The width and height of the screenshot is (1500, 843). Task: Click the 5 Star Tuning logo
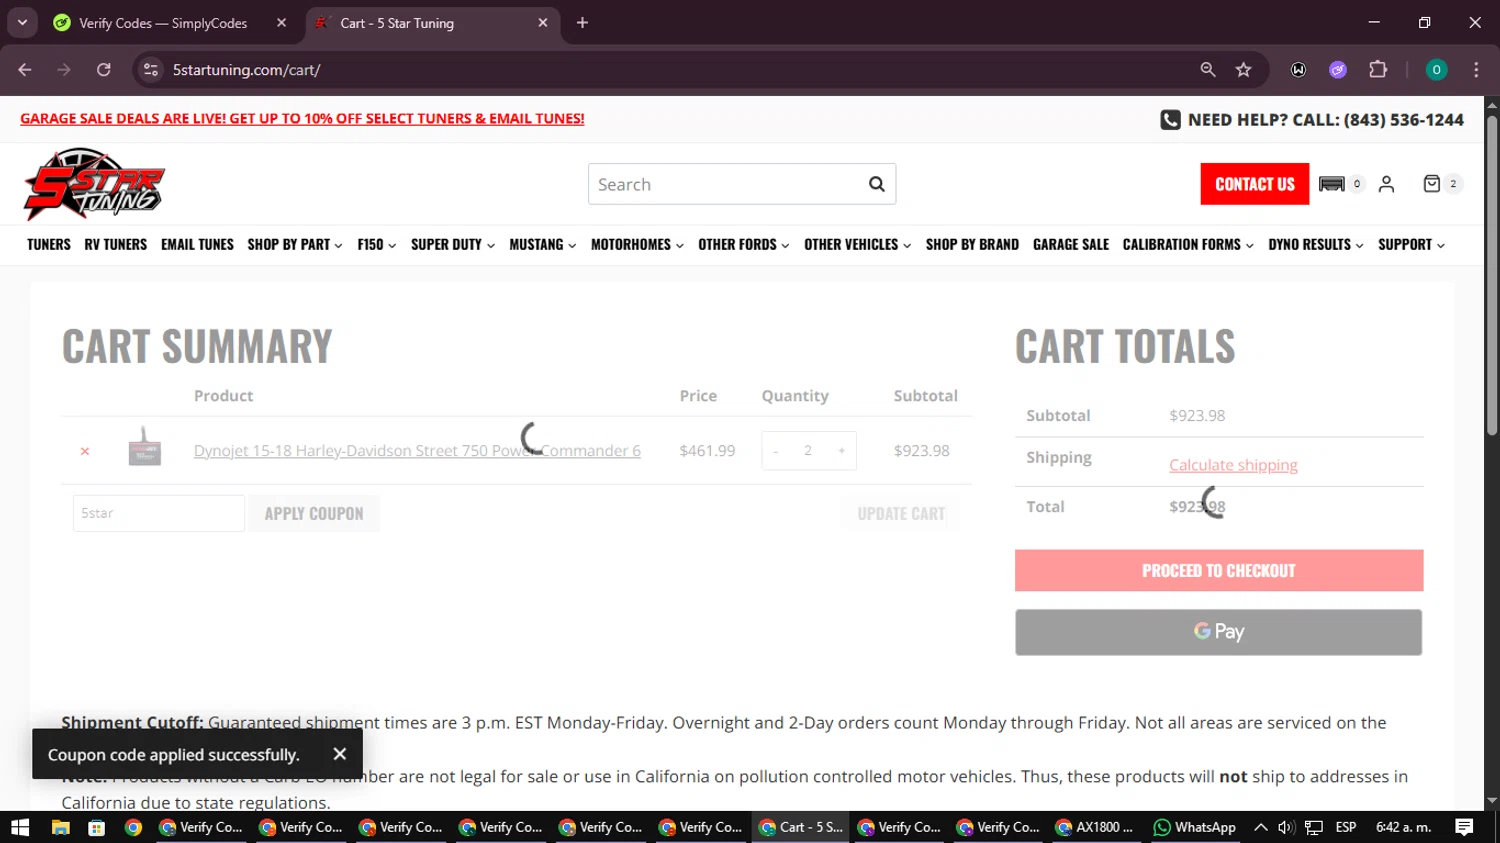(x=94, y=184)
